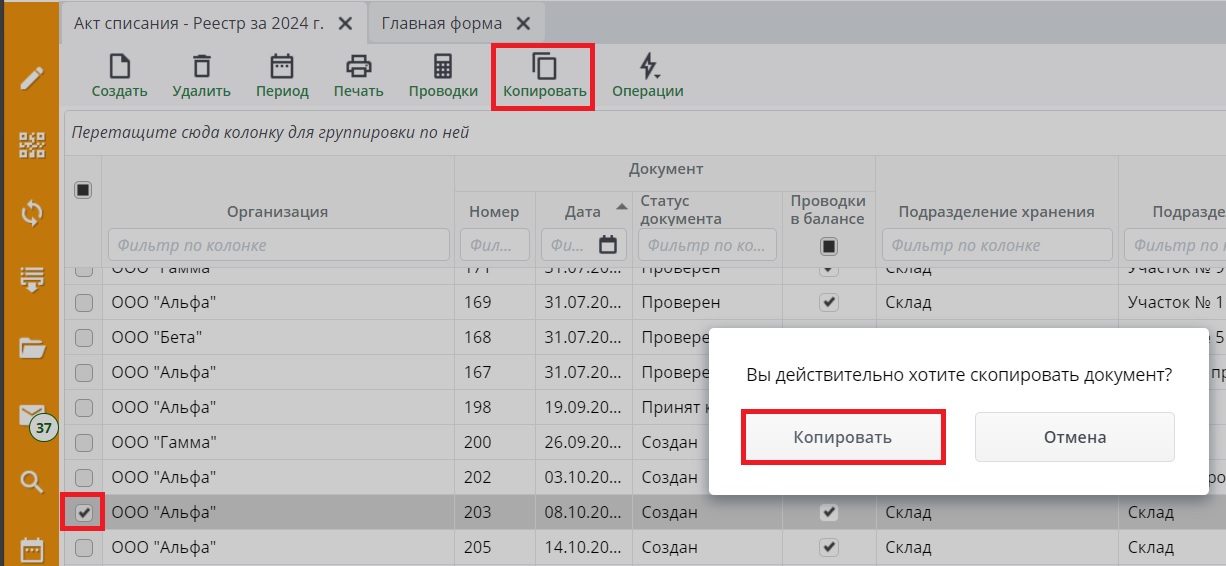Select the Акт списания - Реестр tab
The height and width of the screenshot is (566, 1226).
(198, 23)
